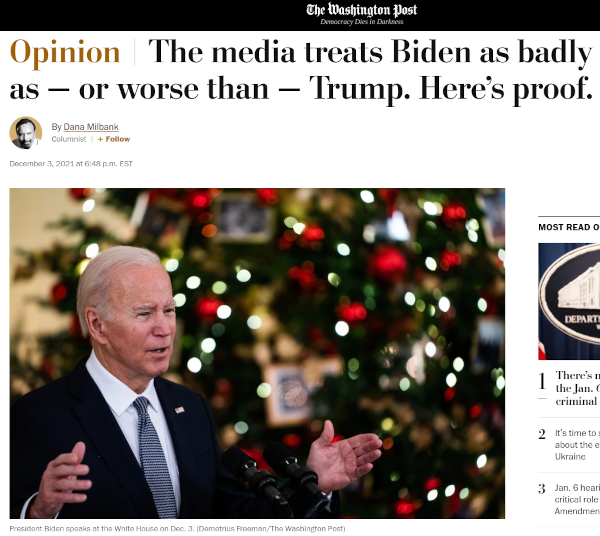The width and height of the screenshot is (600, 536).
Task: Click the Democracy Dies in Darkness tagline
Action: (362, 22)
